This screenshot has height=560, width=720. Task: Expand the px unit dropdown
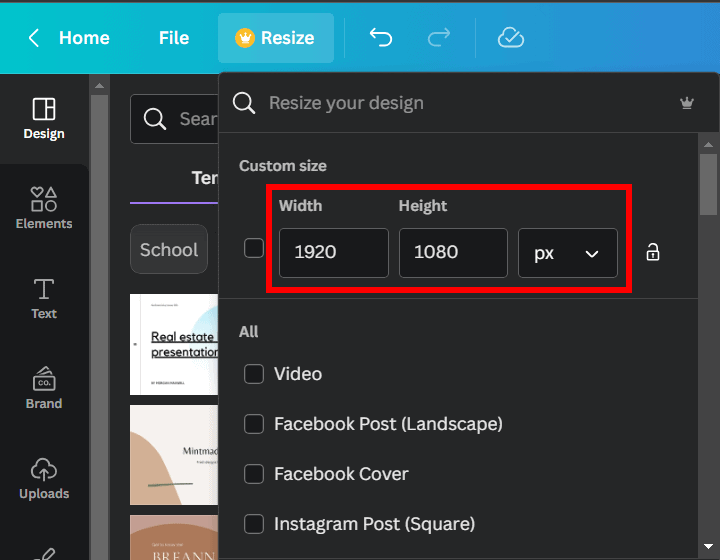(x=567, y=253)
